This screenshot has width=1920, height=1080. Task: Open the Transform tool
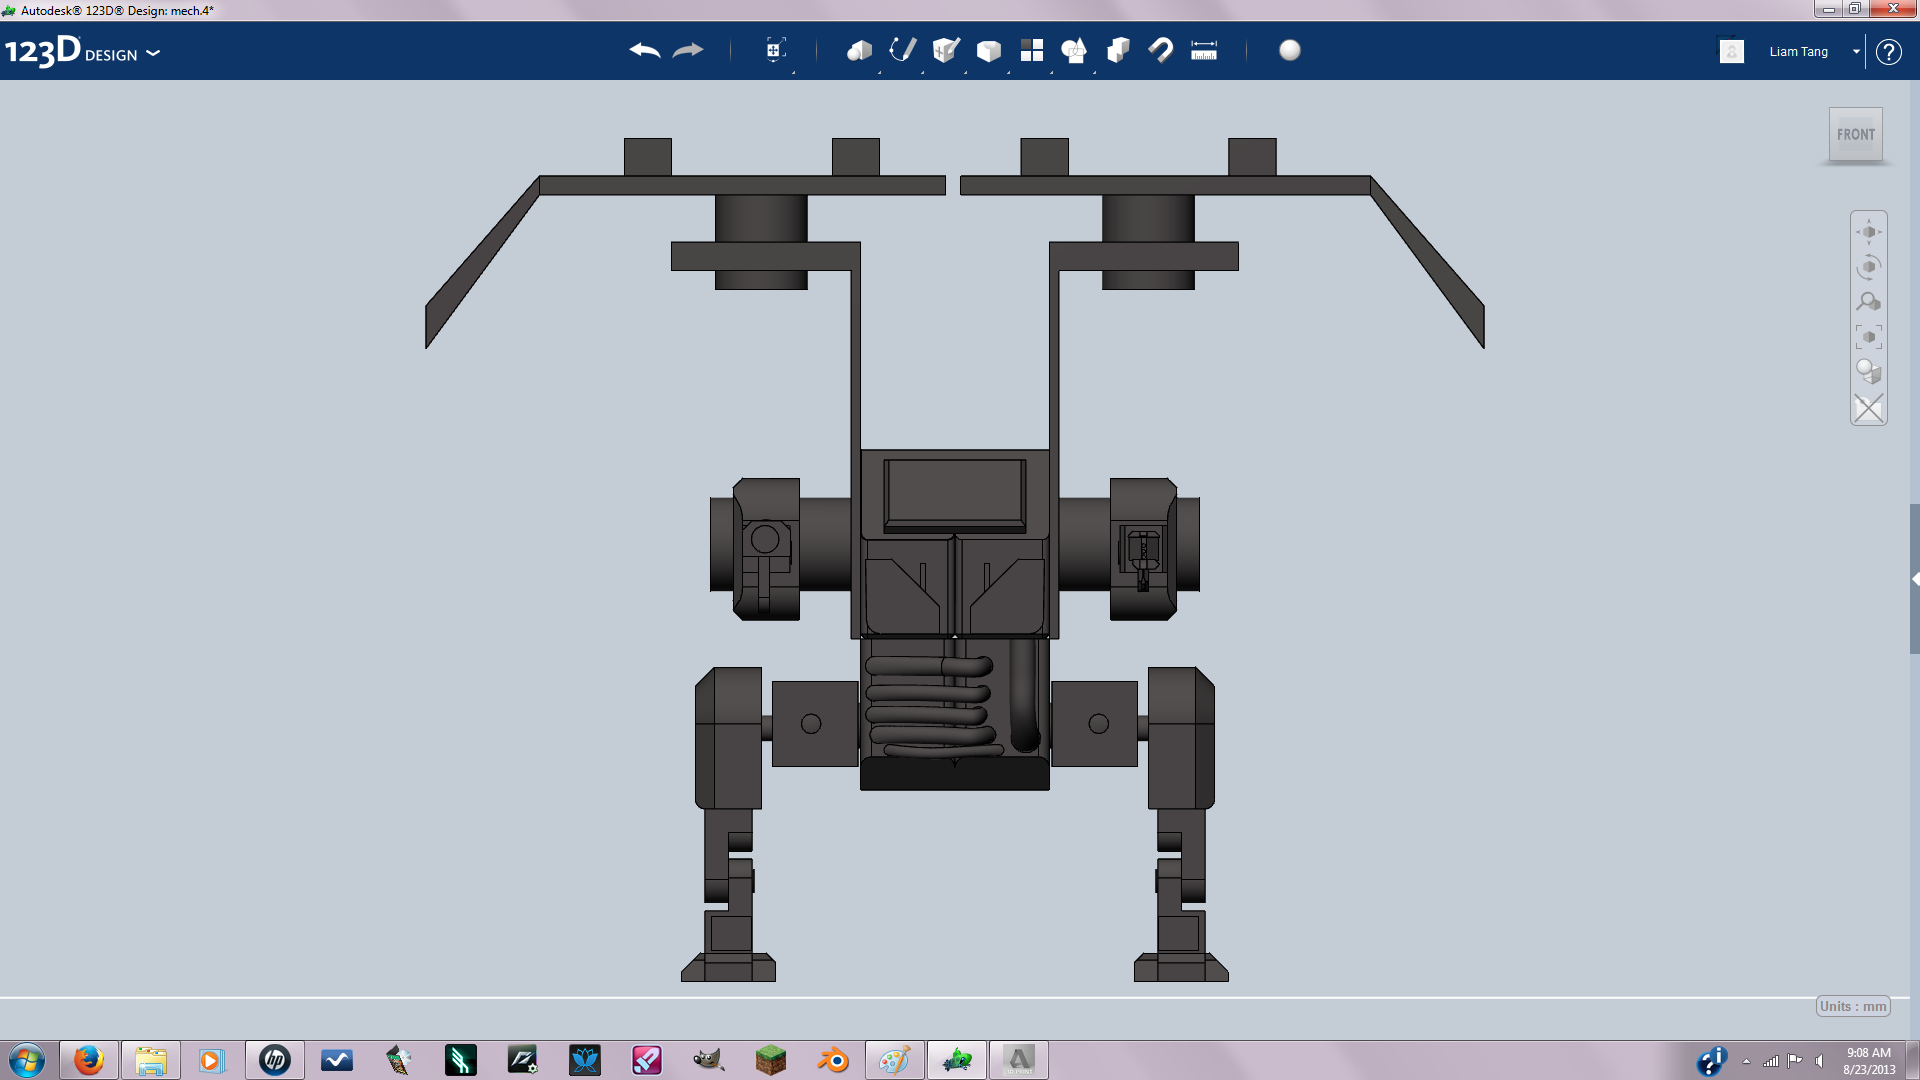(775, 50)
